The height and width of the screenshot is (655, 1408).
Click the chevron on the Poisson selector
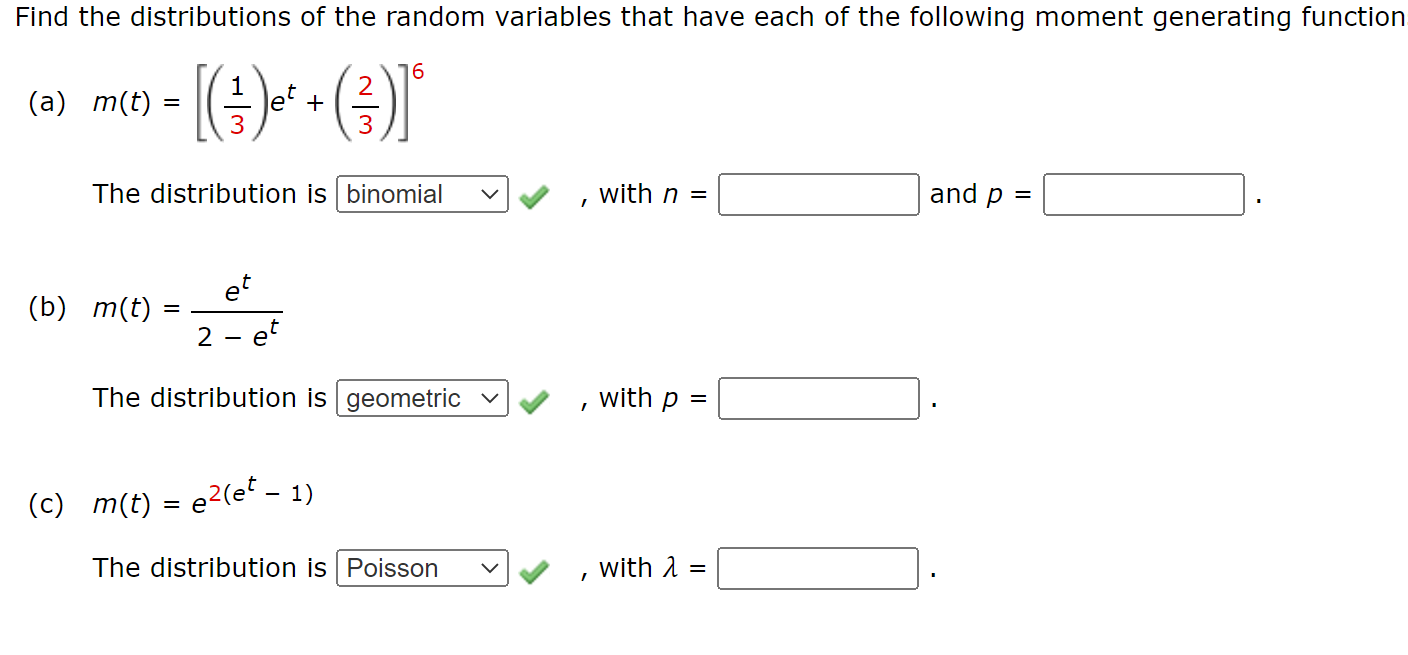490,568
